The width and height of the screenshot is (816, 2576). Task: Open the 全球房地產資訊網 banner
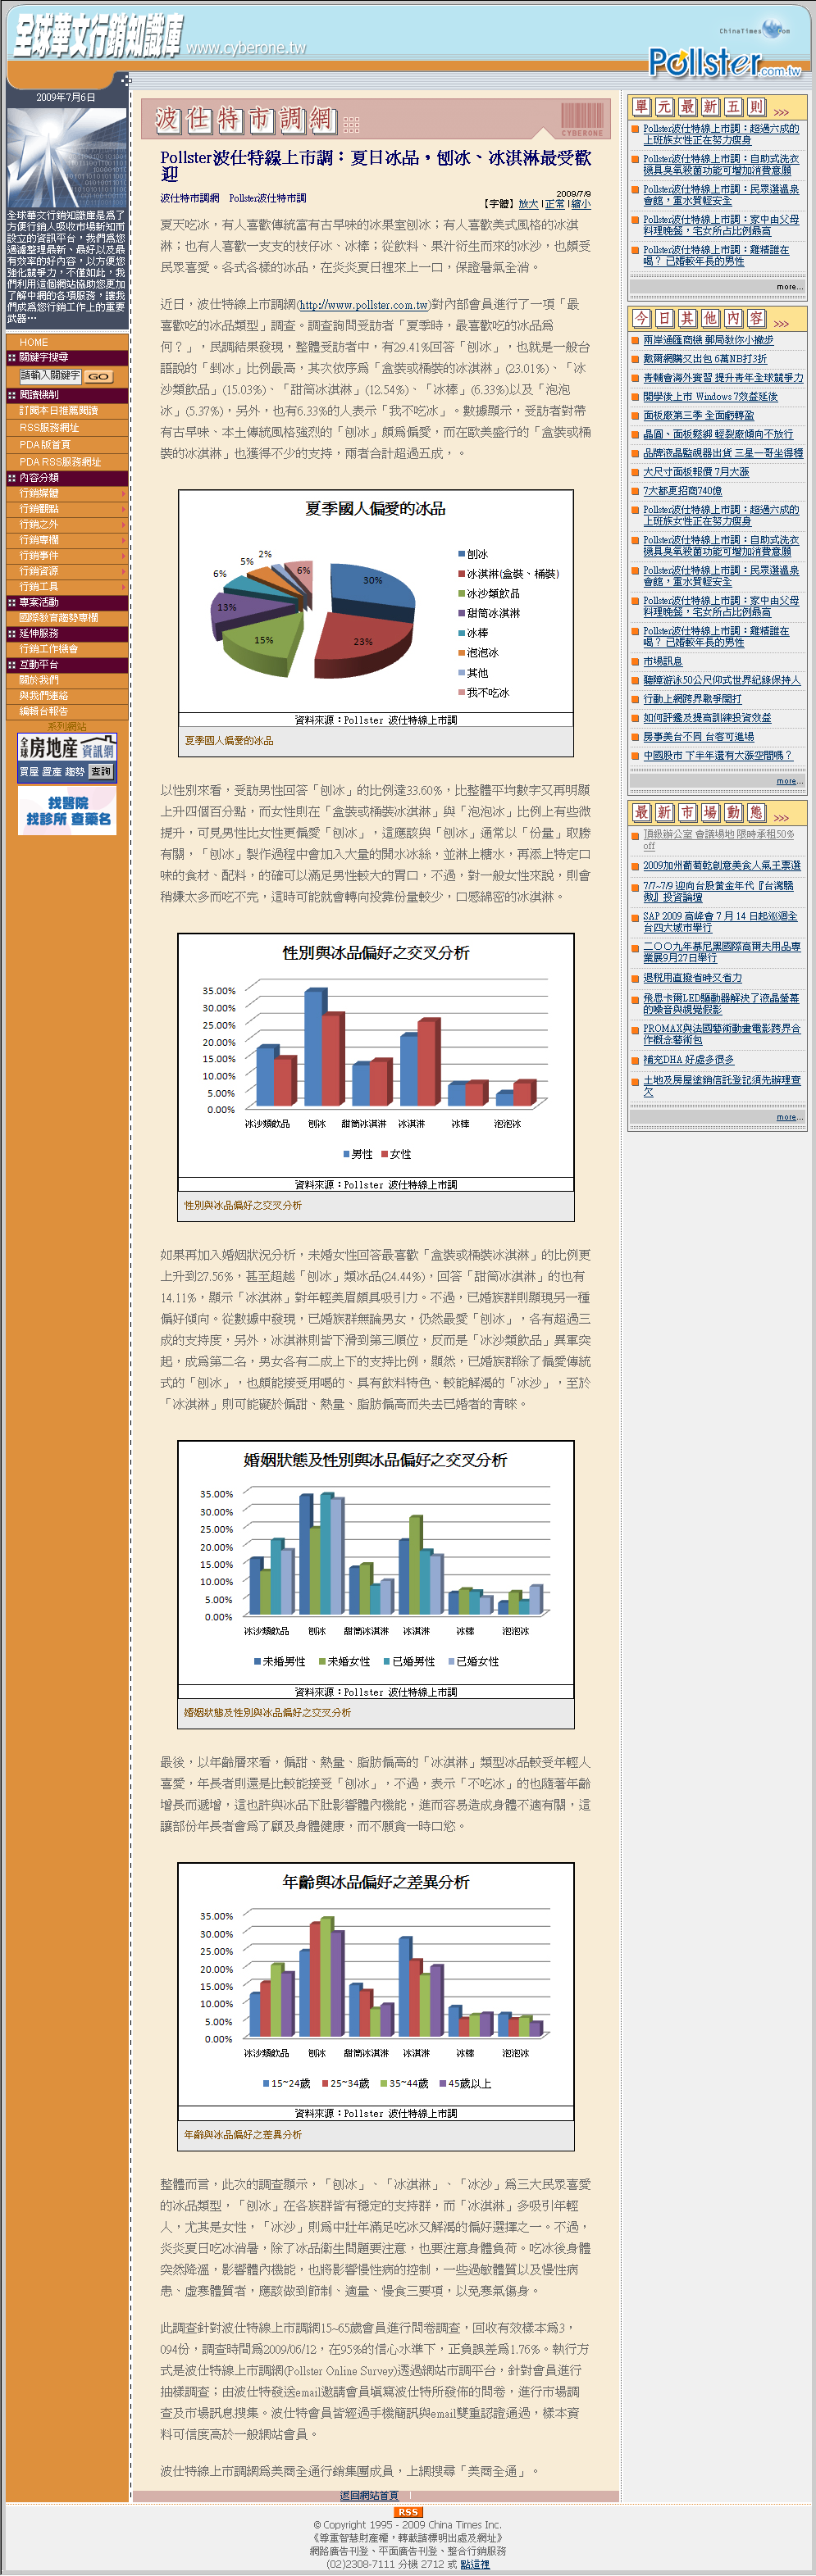(x=67, y=757)
